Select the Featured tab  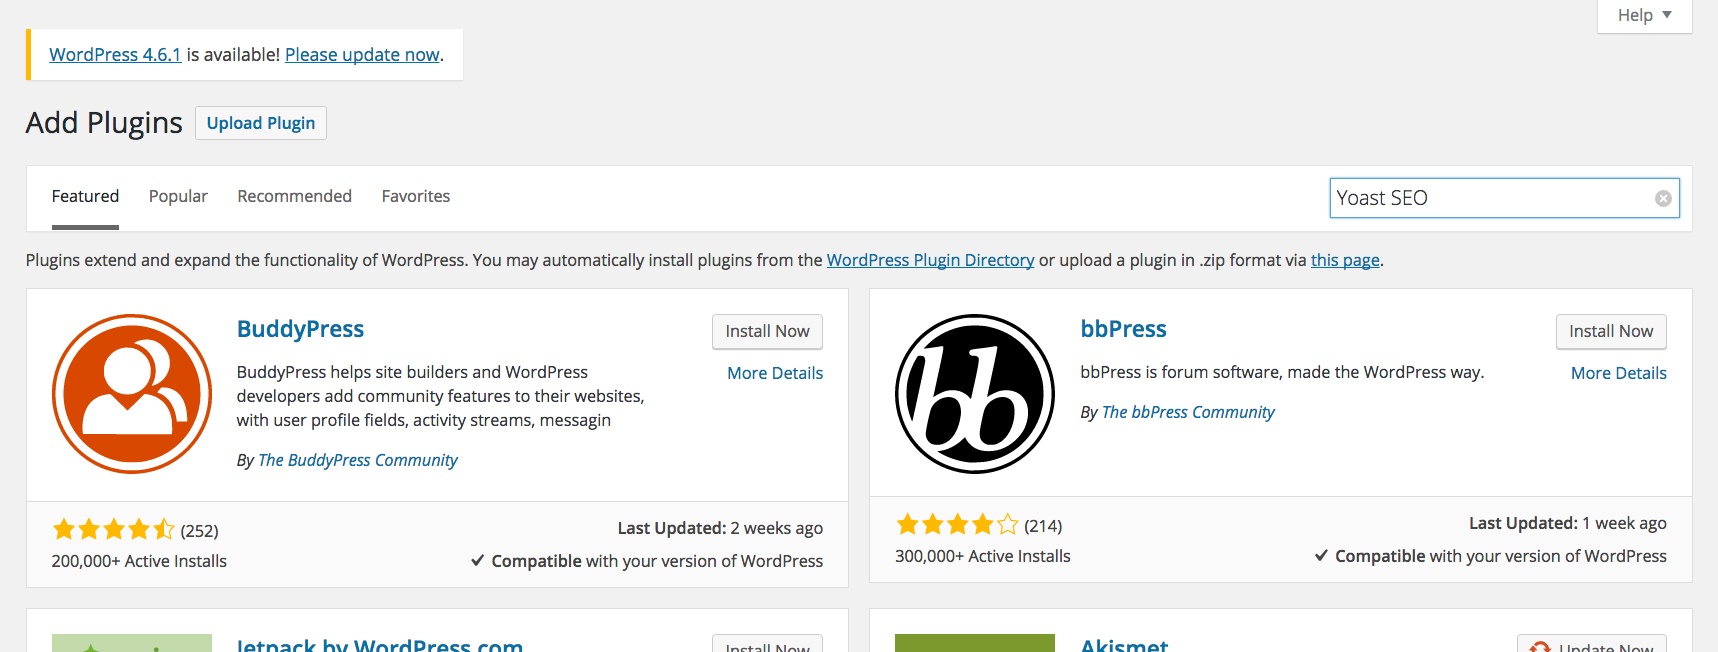[x=85, y=196]
